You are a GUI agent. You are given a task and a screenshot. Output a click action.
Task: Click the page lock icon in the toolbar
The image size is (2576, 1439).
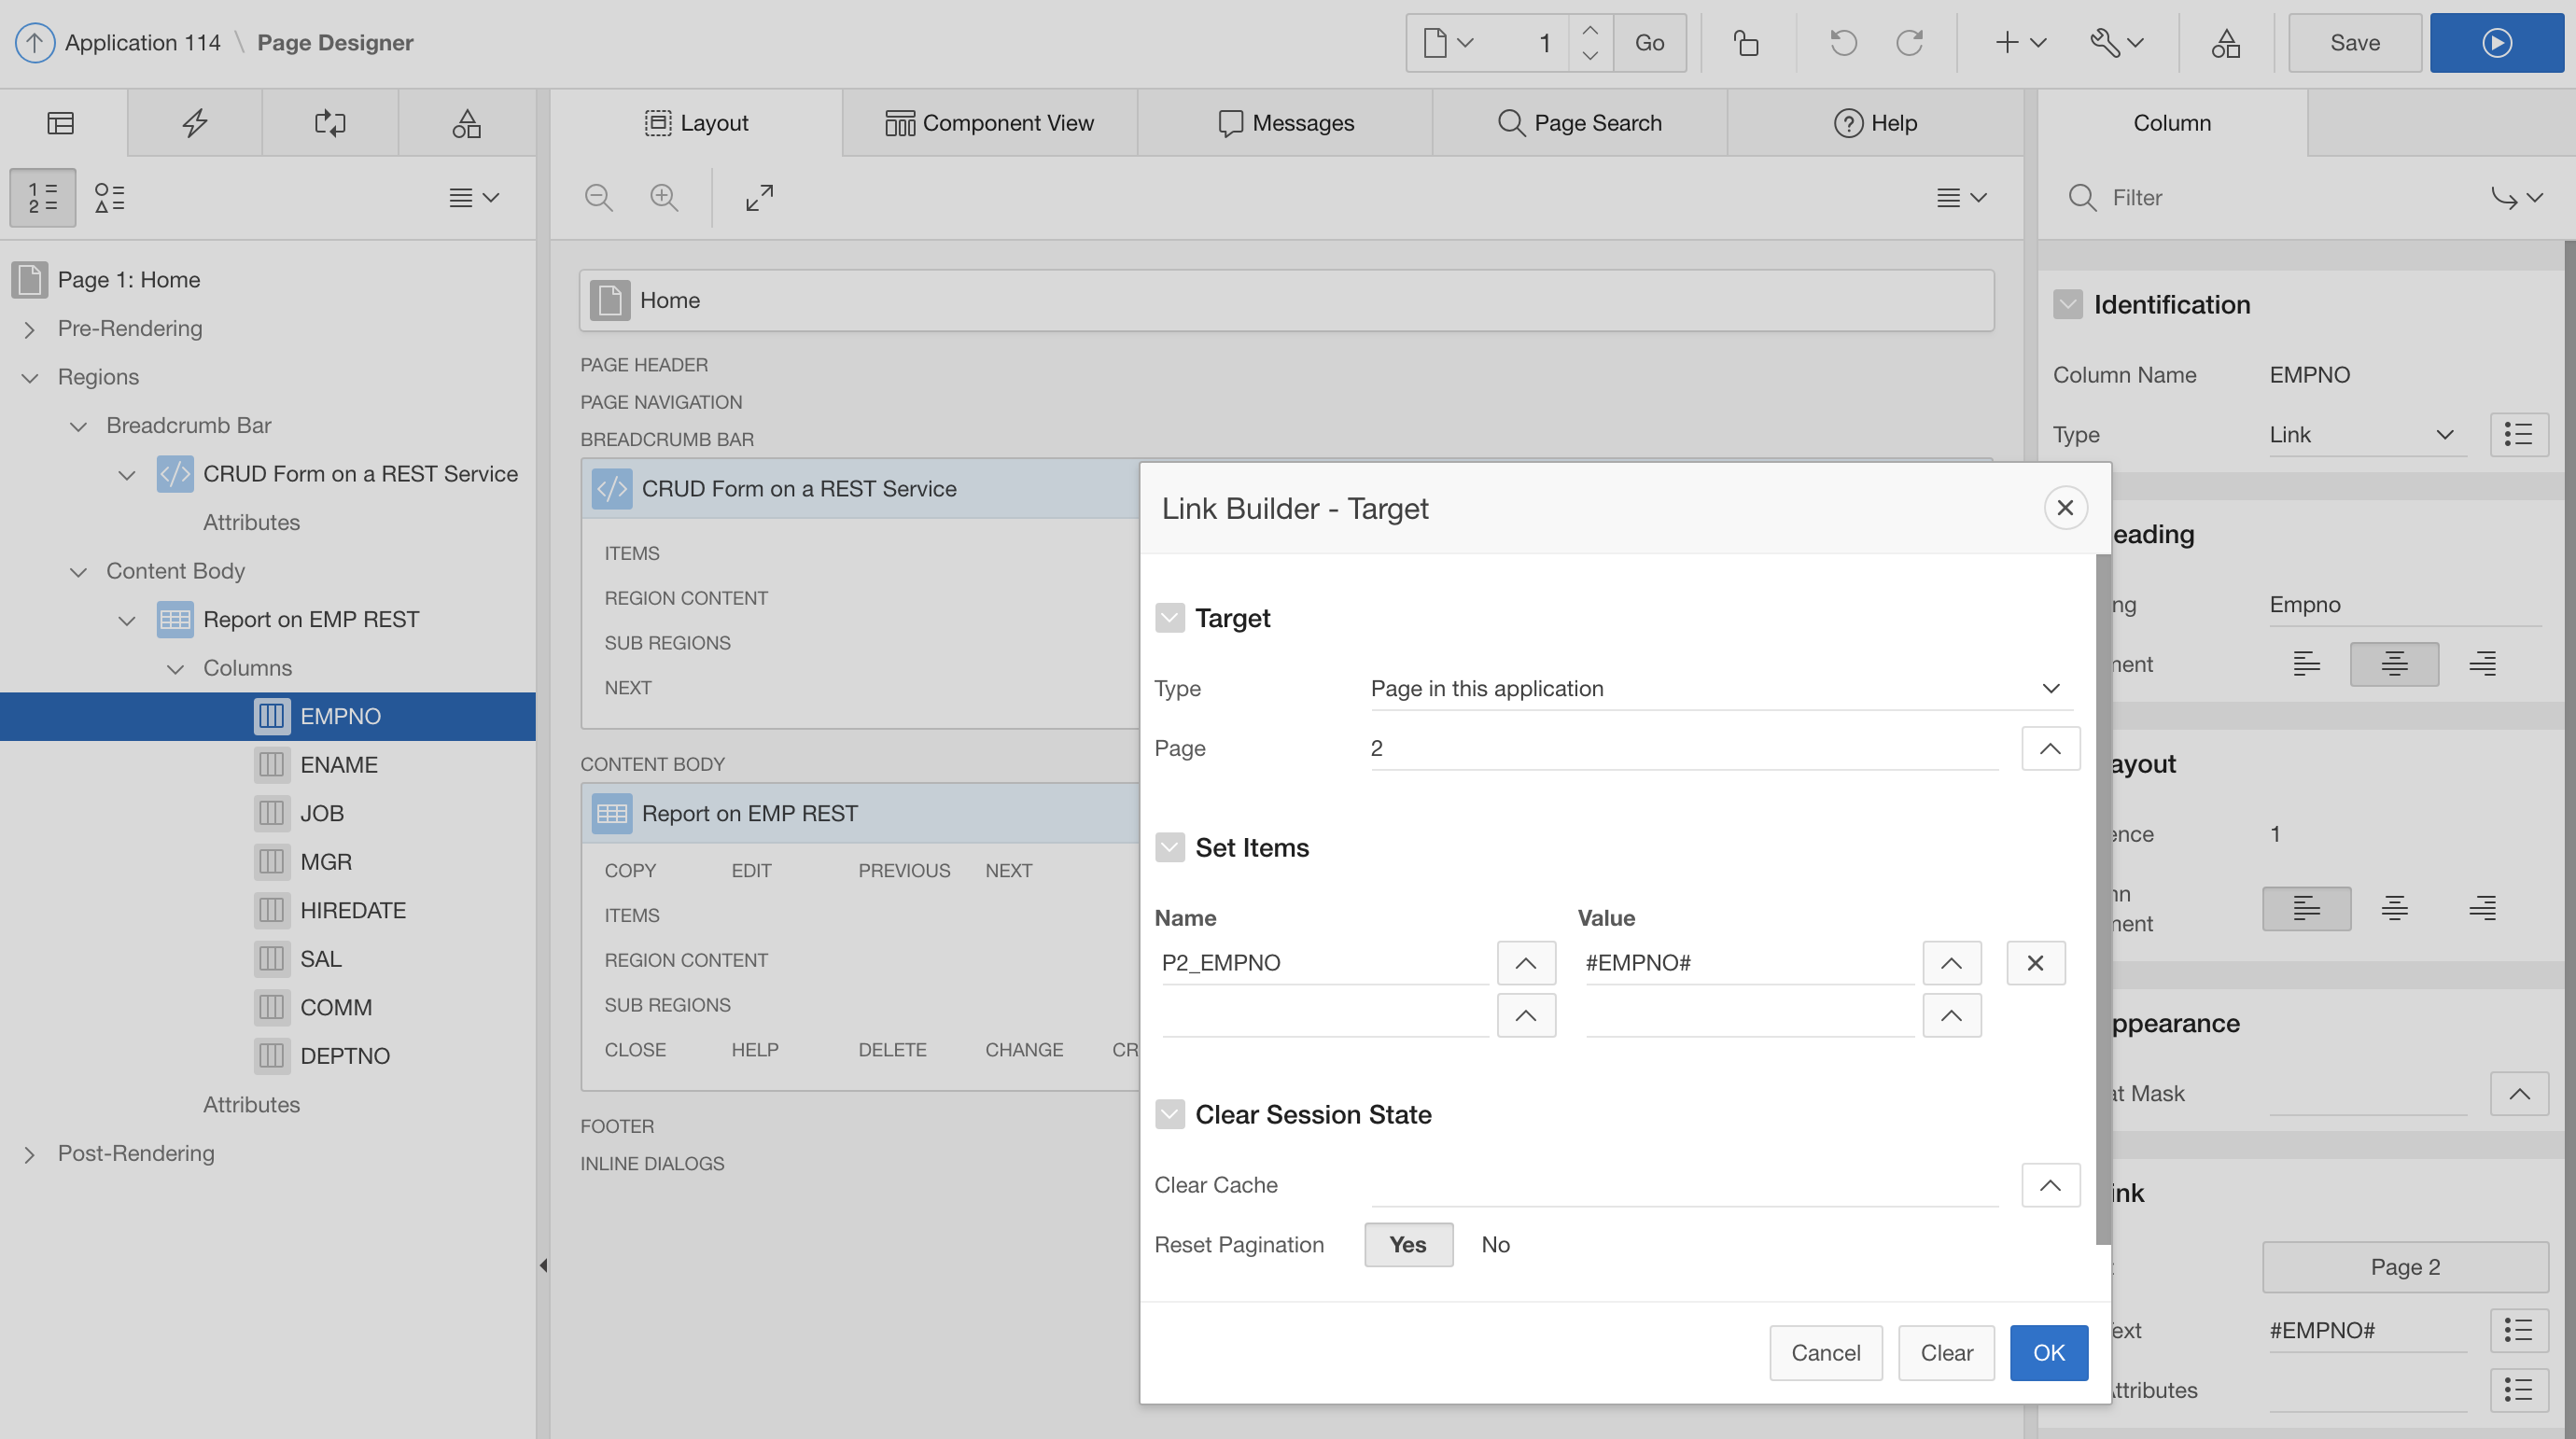click(1746, 43)
